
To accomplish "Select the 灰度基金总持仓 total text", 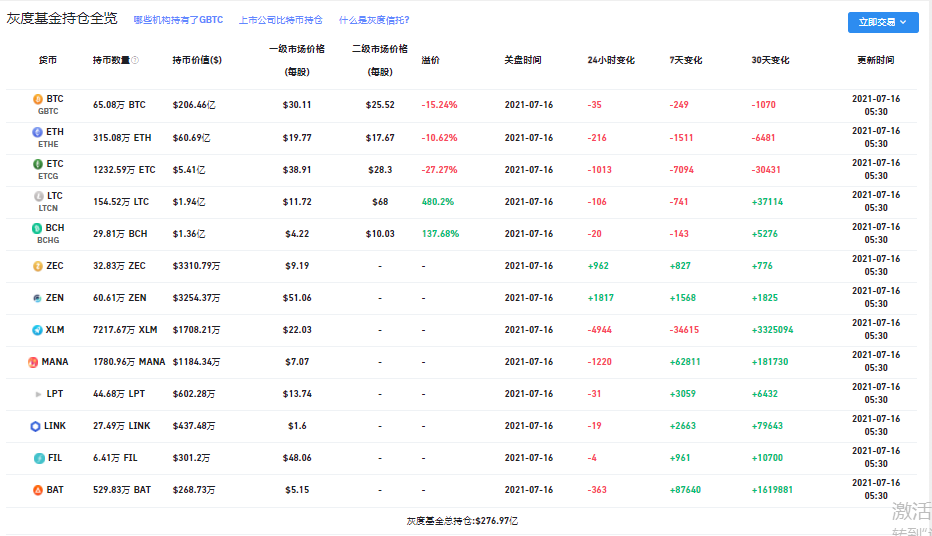I will tap(462, 521).
